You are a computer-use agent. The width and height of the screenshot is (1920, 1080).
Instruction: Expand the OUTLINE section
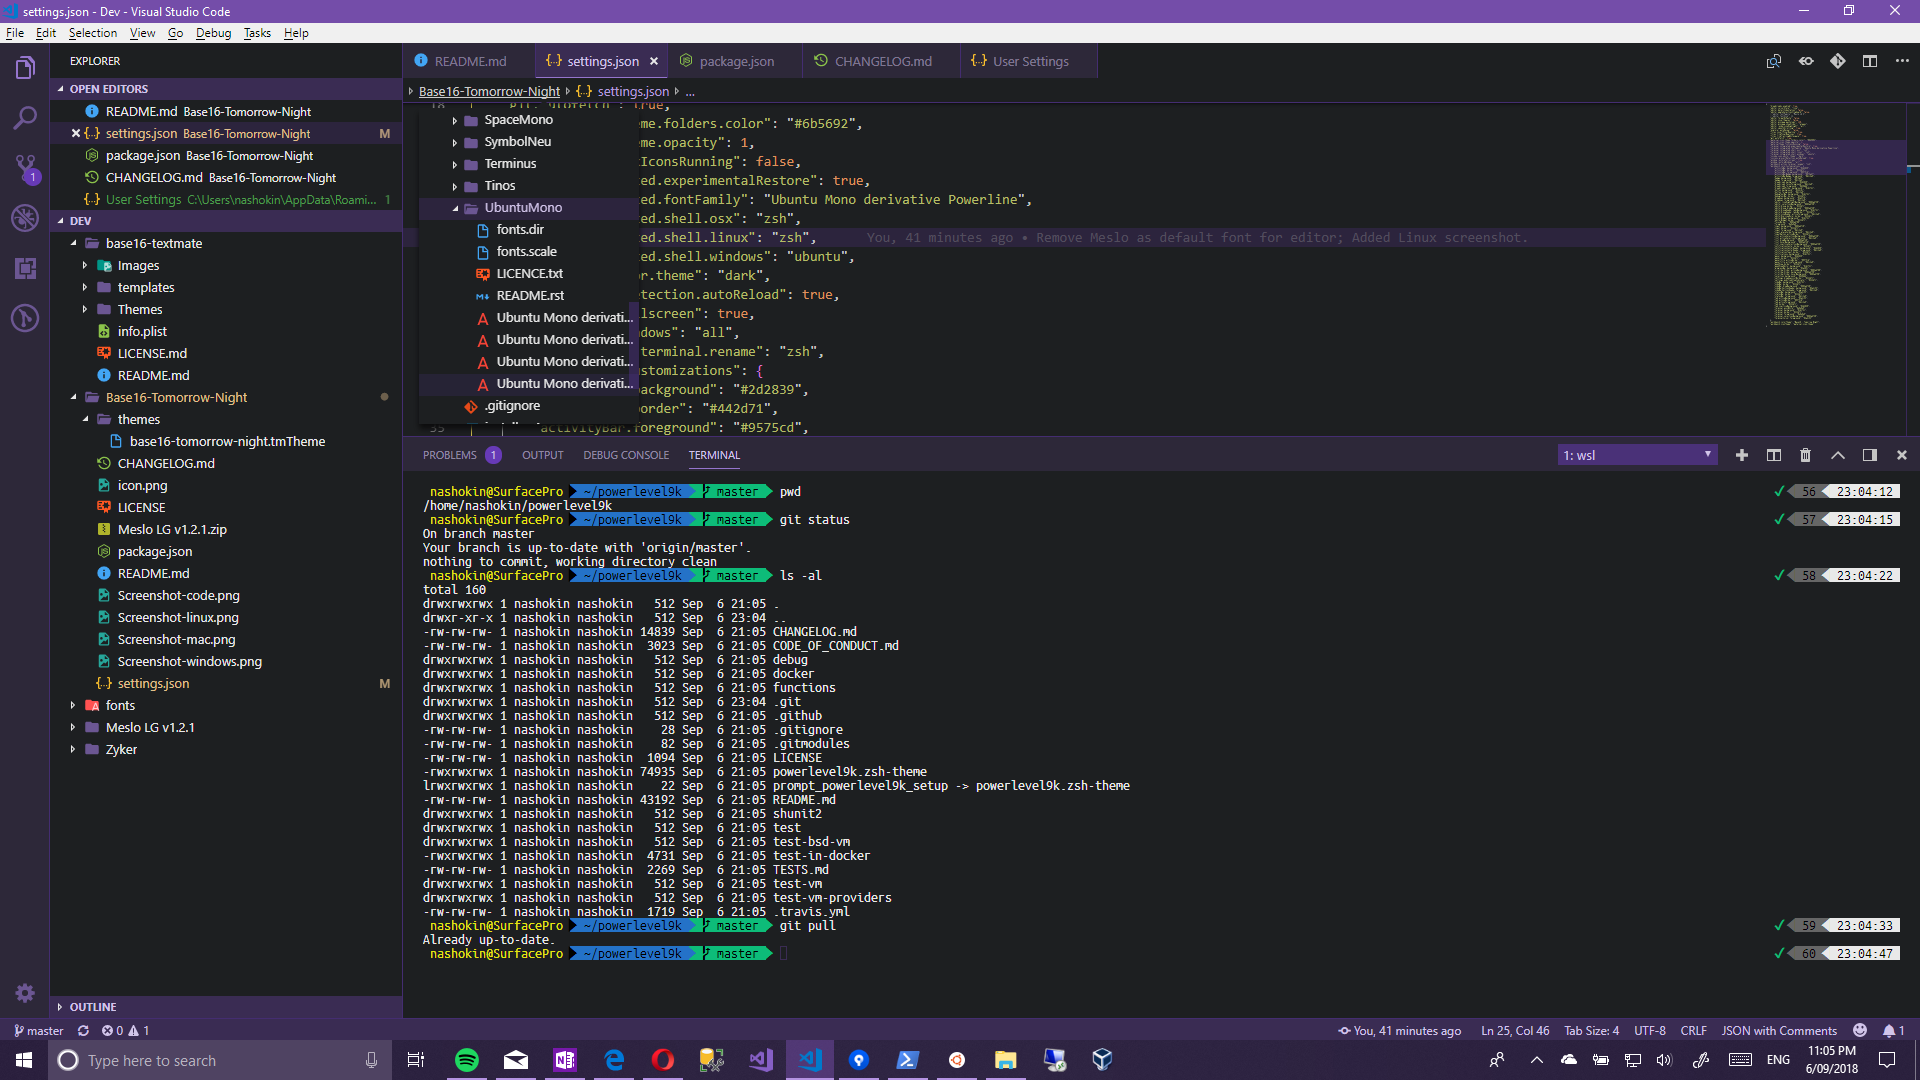pyautogui.click(x=93, y=1007)
